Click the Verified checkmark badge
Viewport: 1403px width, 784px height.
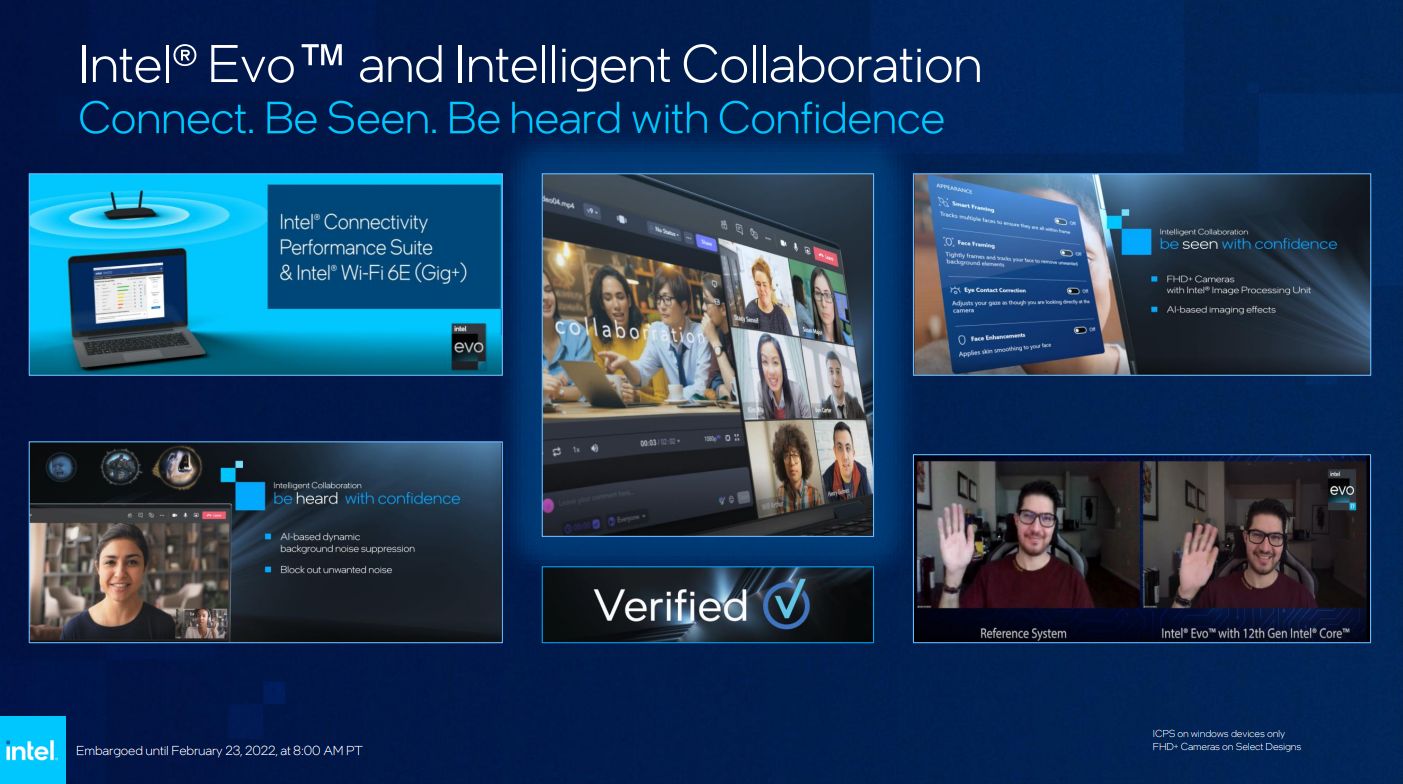point(785,604)
